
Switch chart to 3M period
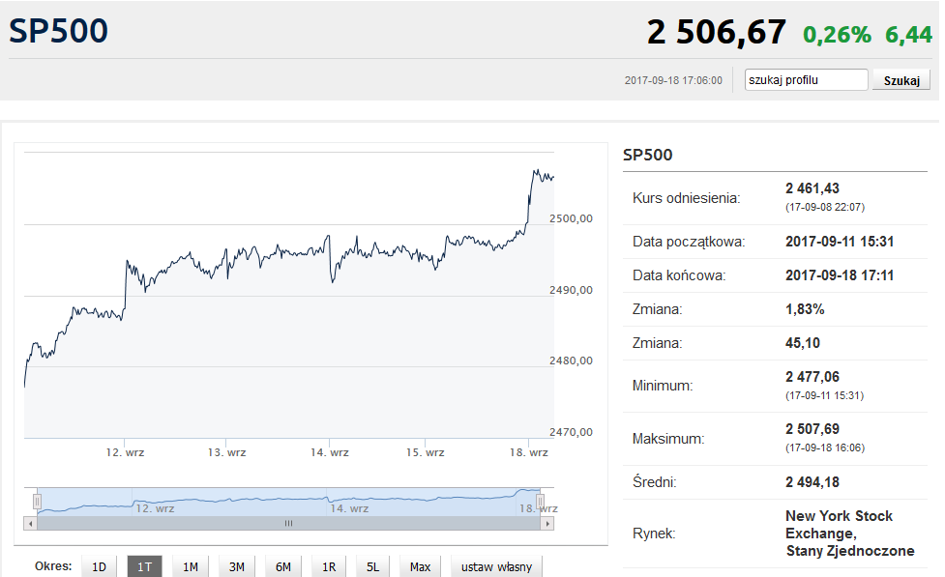click(x=236, y=567)
